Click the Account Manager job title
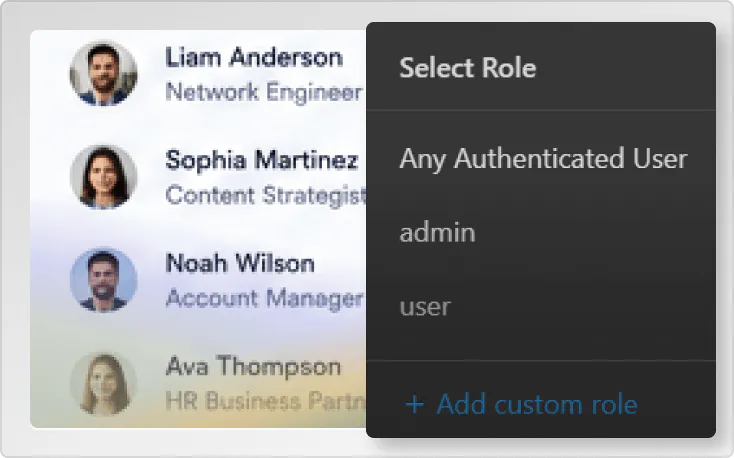This screenshot has height=458, width=734. pyautogui.click(x=264, y=298)
